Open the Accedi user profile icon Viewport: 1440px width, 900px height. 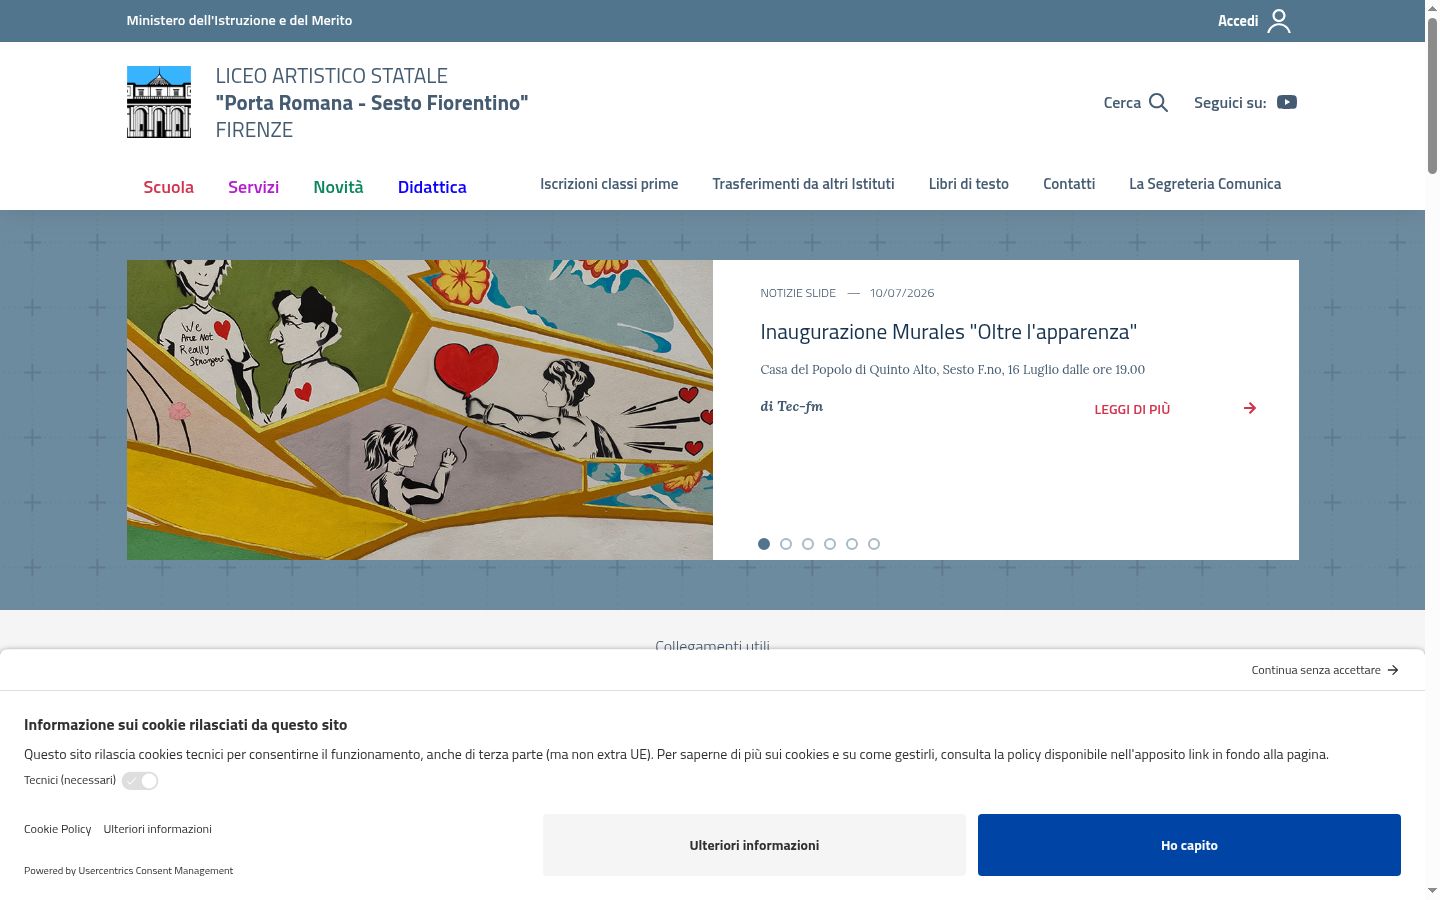click(x=1279, y=21)
